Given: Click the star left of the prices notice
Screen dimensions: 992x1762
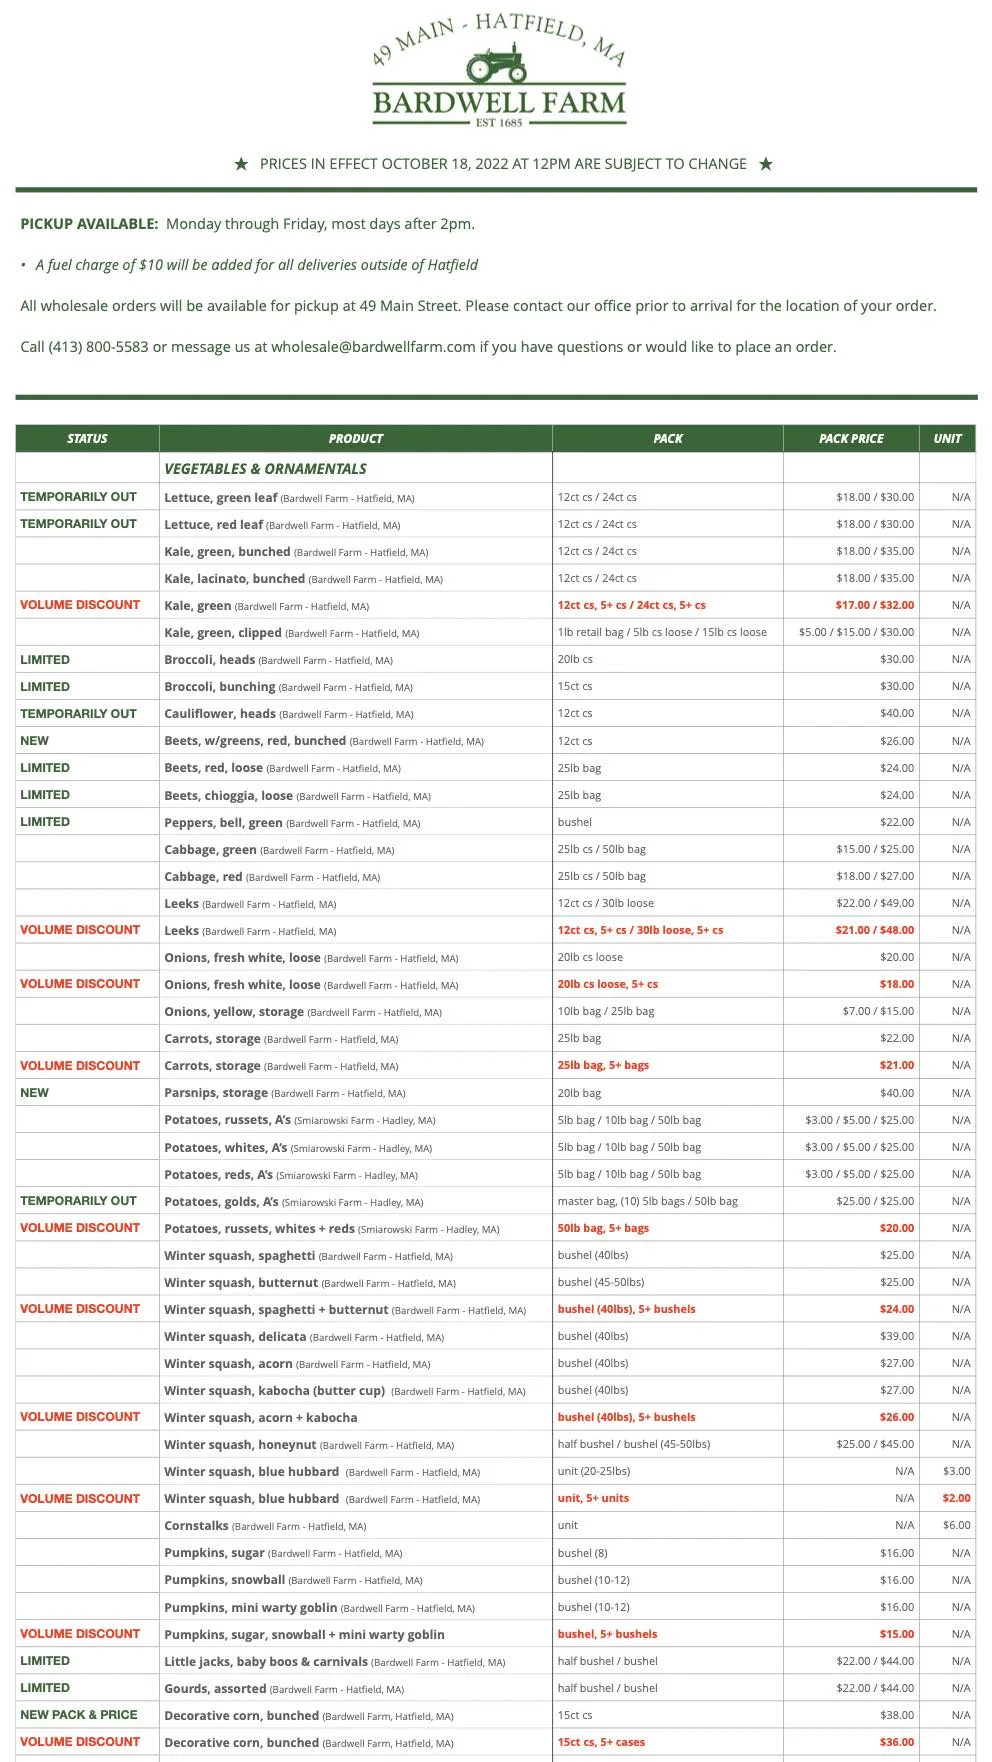Looking at the screenshot, I should click(241, 164).
